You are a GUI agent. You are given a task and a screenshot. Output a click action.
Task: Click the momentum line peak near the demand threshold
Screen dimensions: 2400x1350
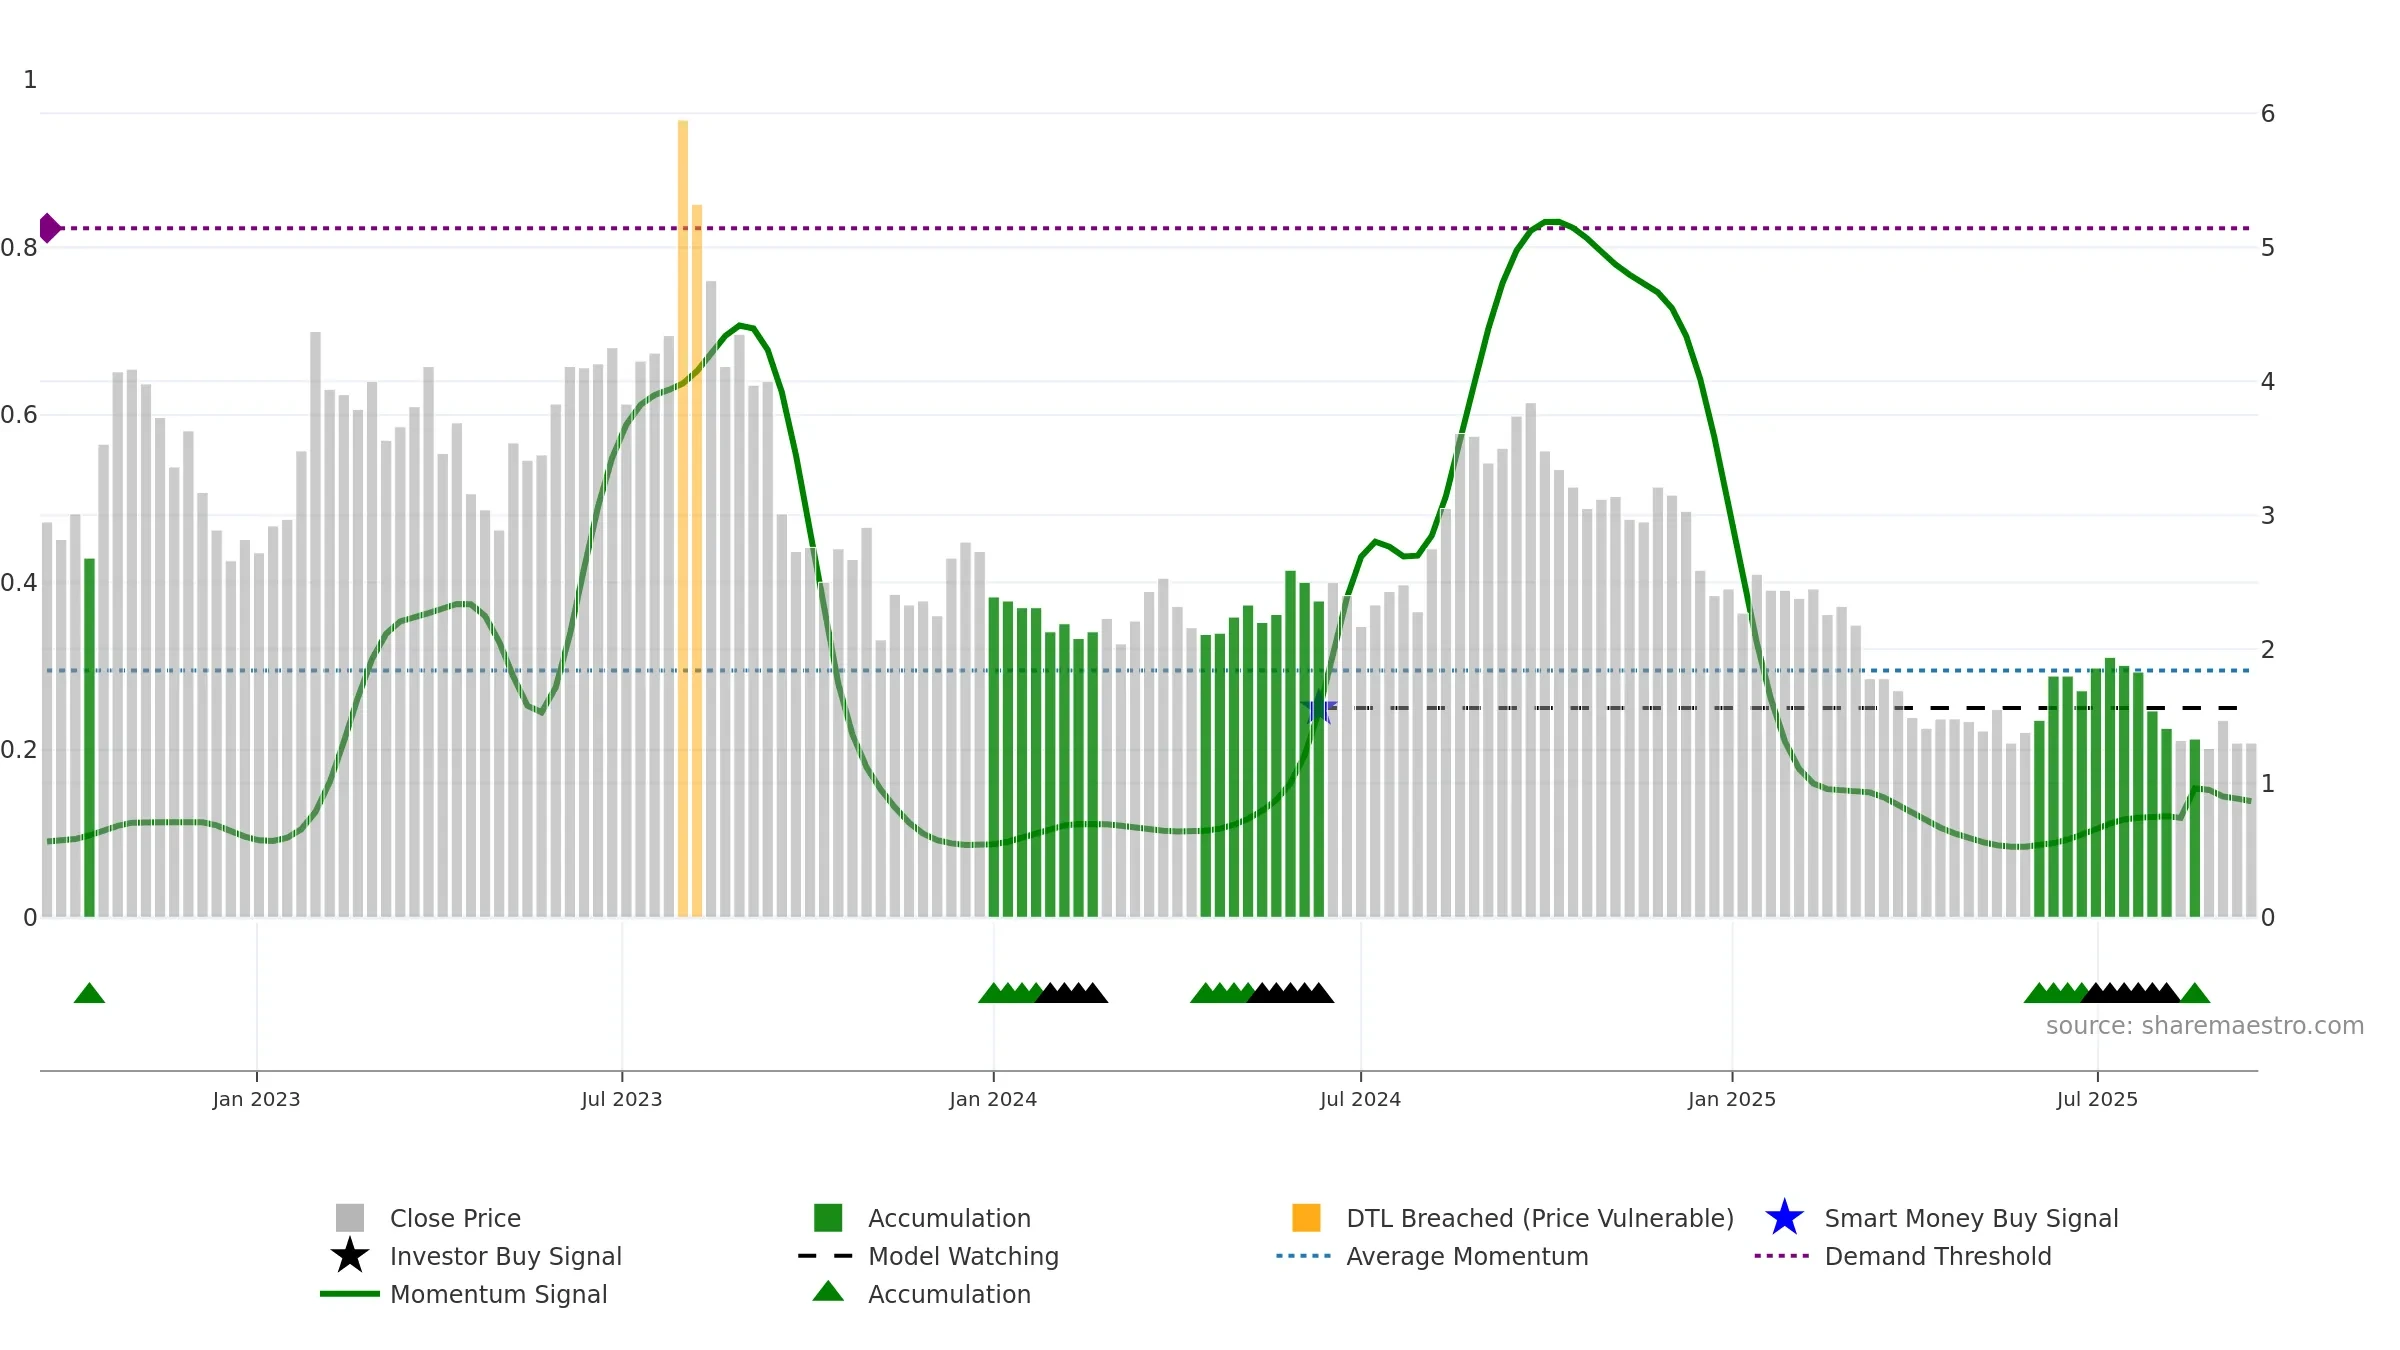1551,222
